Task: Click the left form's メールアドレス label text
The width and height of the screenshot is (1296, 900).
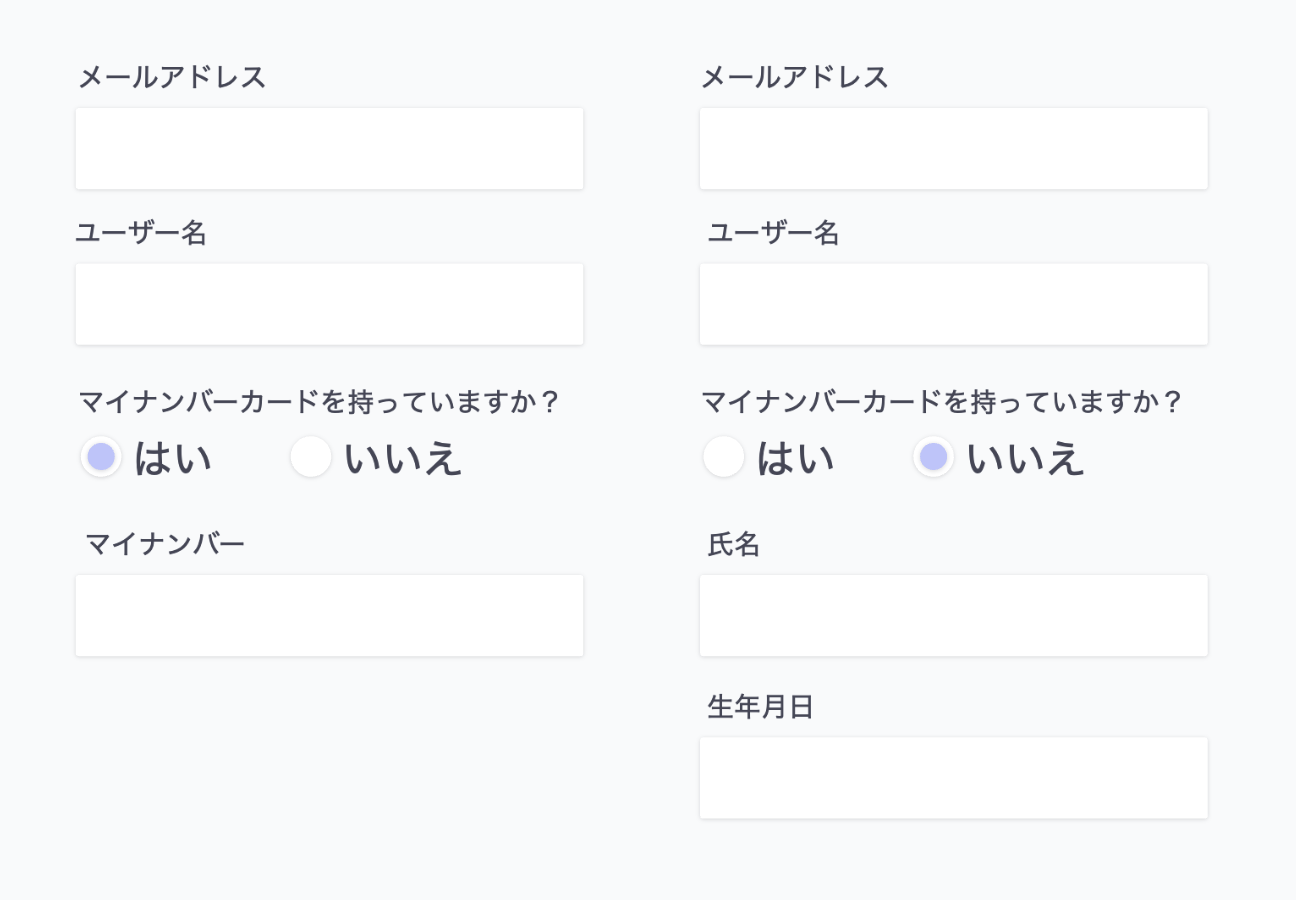Action: tap(172, 77)
